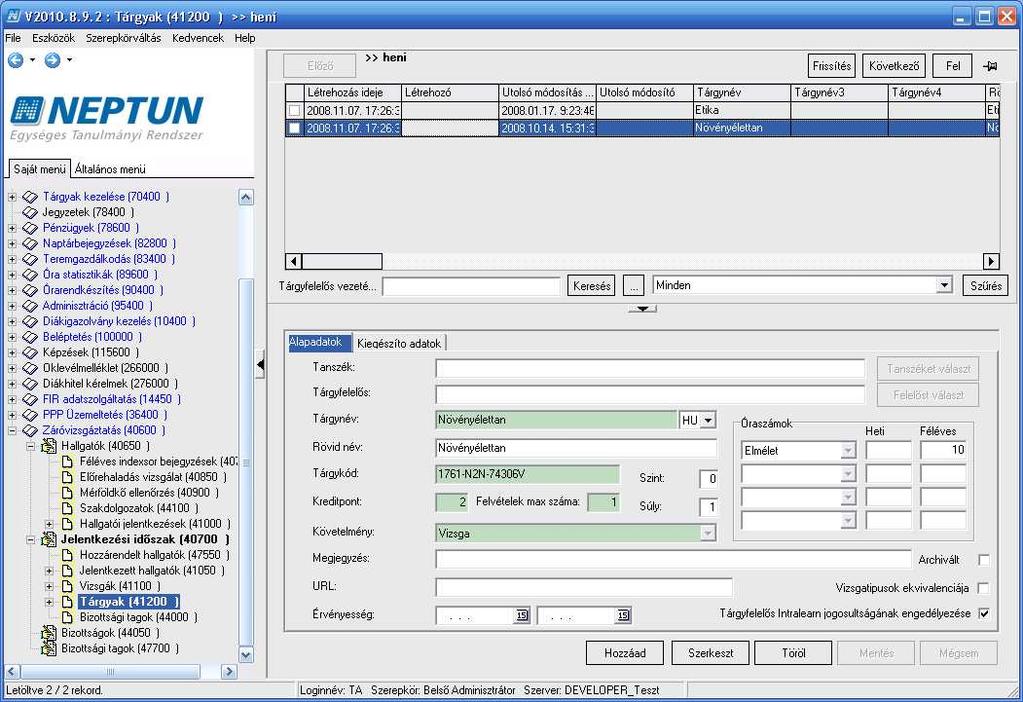Click the Jelentkezési időszak (40700) group icon

49,539
